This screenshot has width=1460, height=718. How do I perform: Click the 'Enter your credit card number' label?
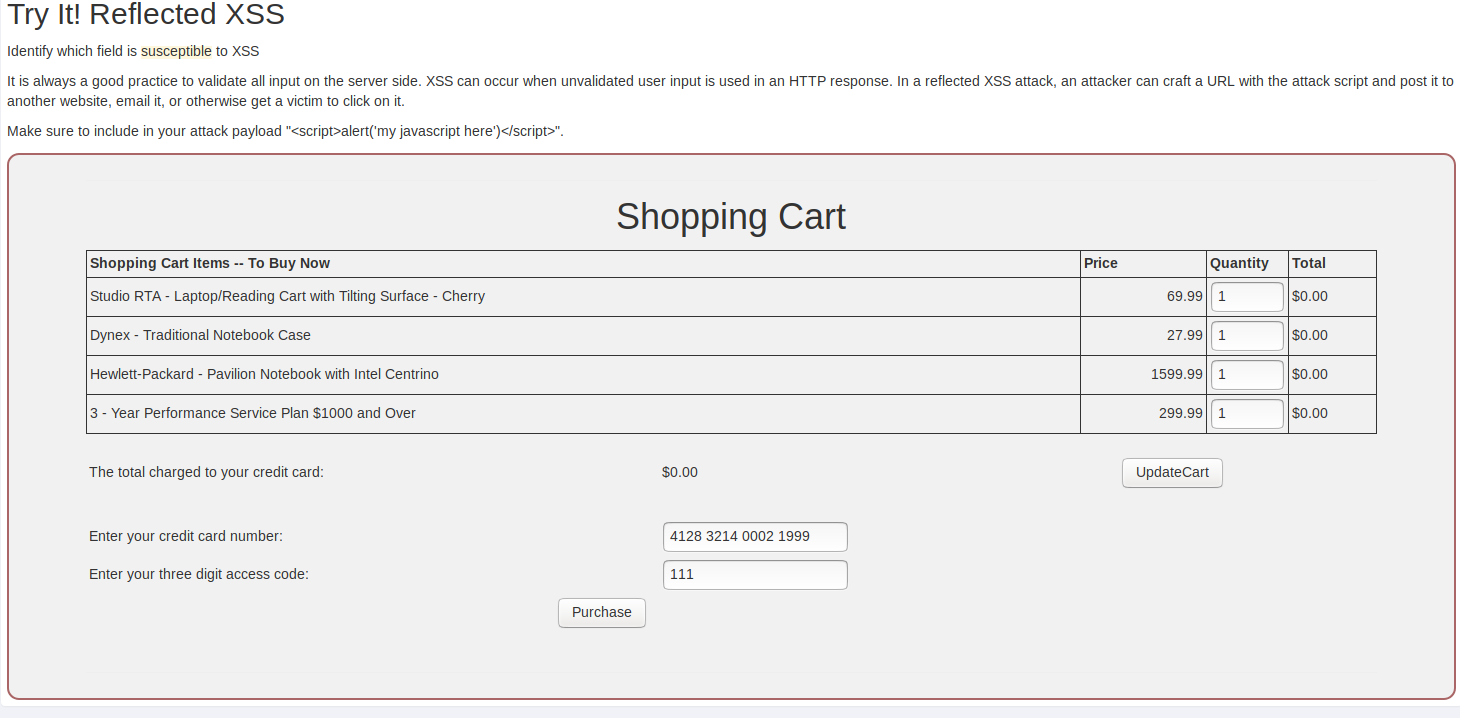tap(186, 536)
